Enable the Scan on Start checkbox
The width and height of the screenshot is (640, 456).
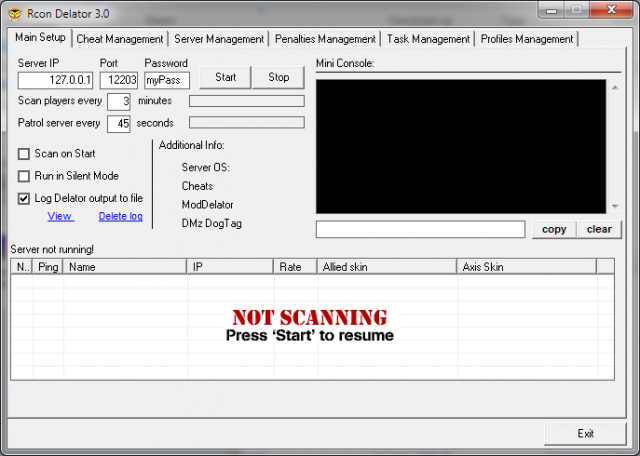(x=24, y=154)
